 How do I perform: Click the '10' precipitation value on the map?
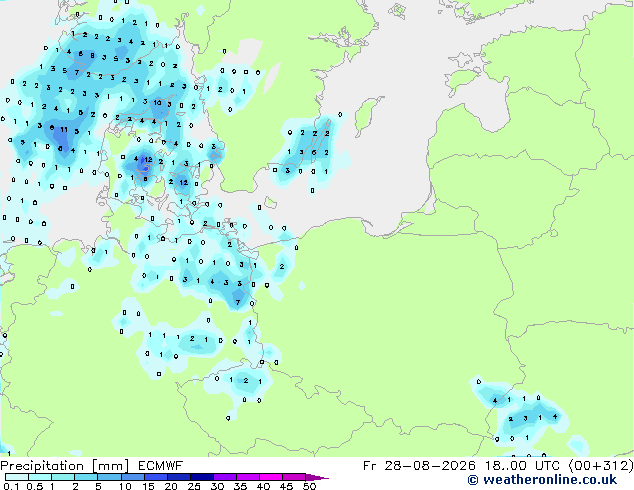point(157,103)
